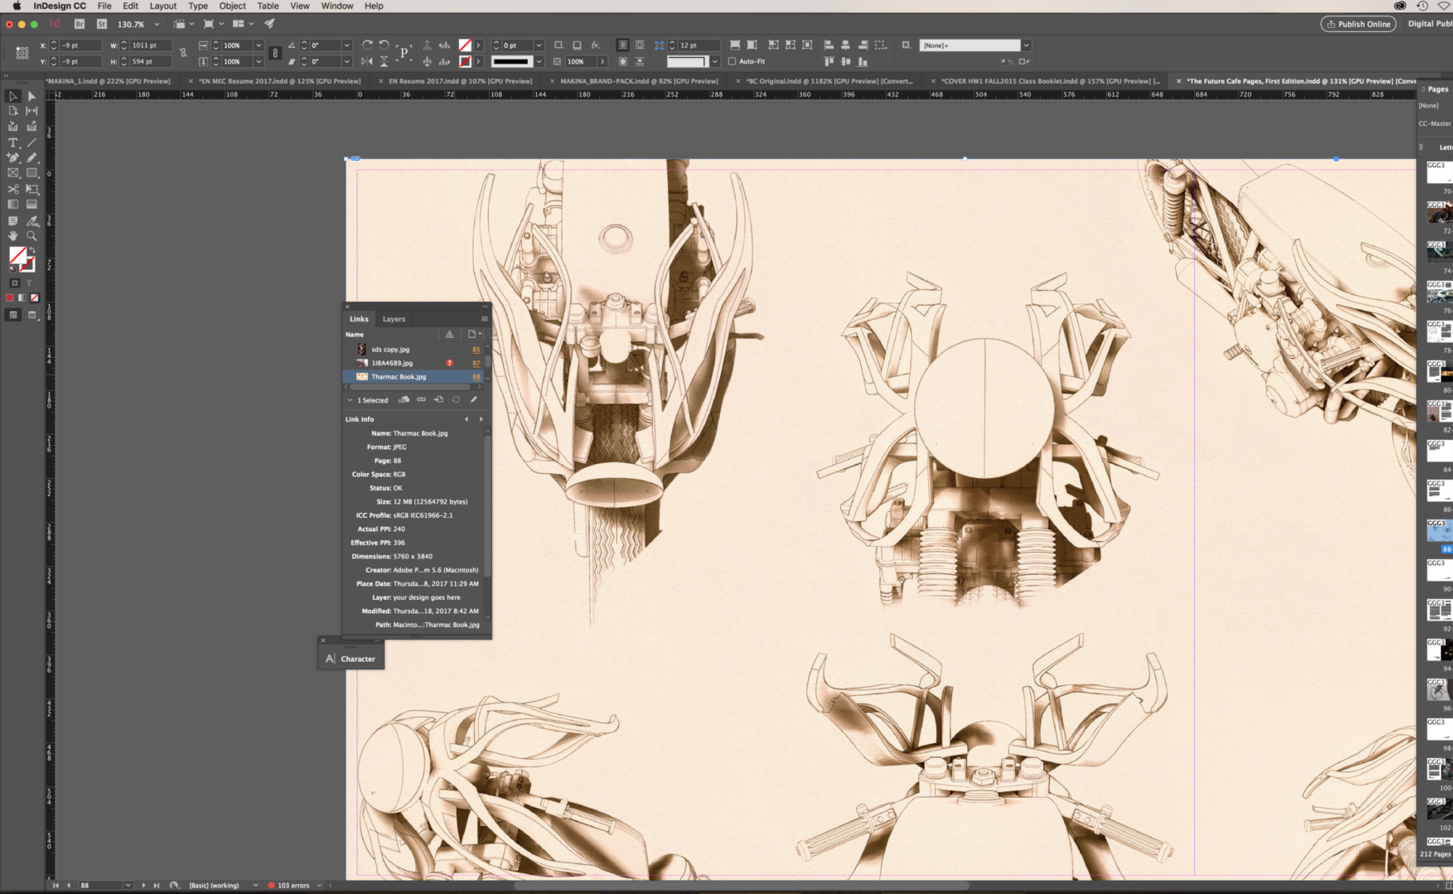
Task: Open page number dropdown in status bar
Action: (x=128, y=885)
